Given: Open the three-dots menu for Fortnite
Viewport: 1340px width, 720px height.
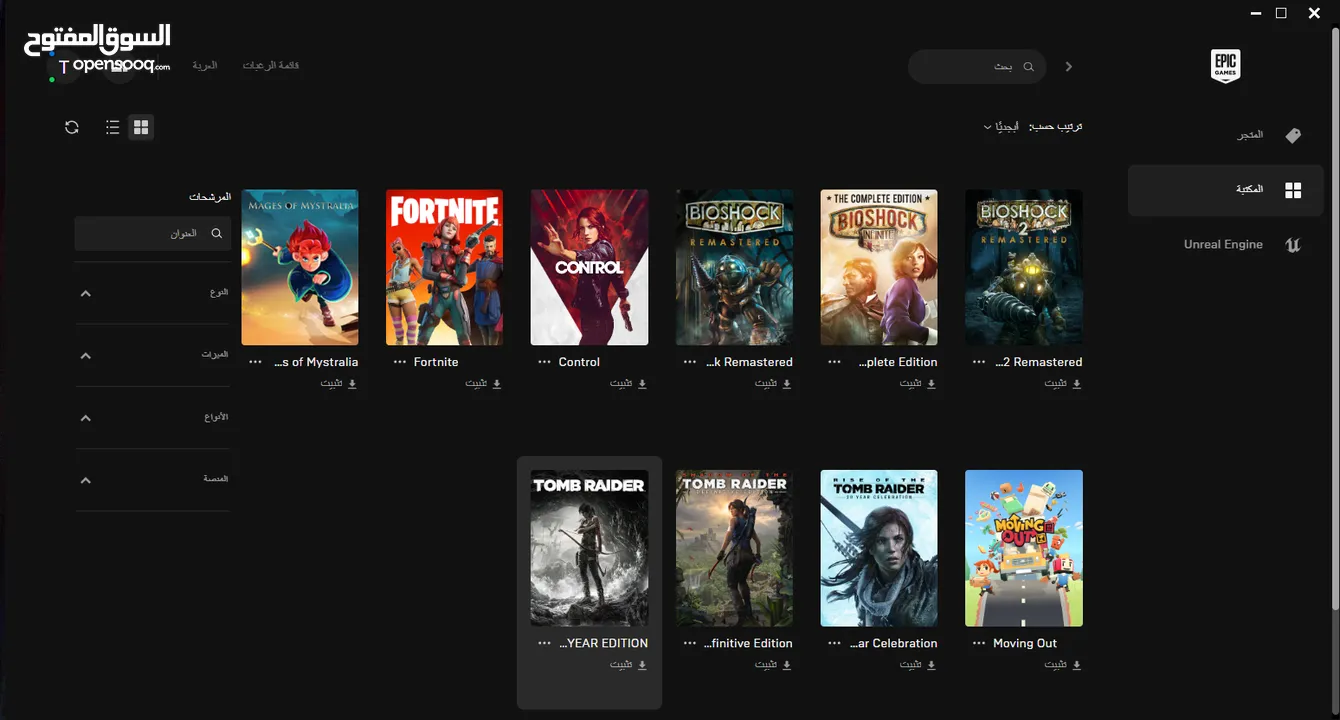Looking at the screenshot, I should click(400, 362).
